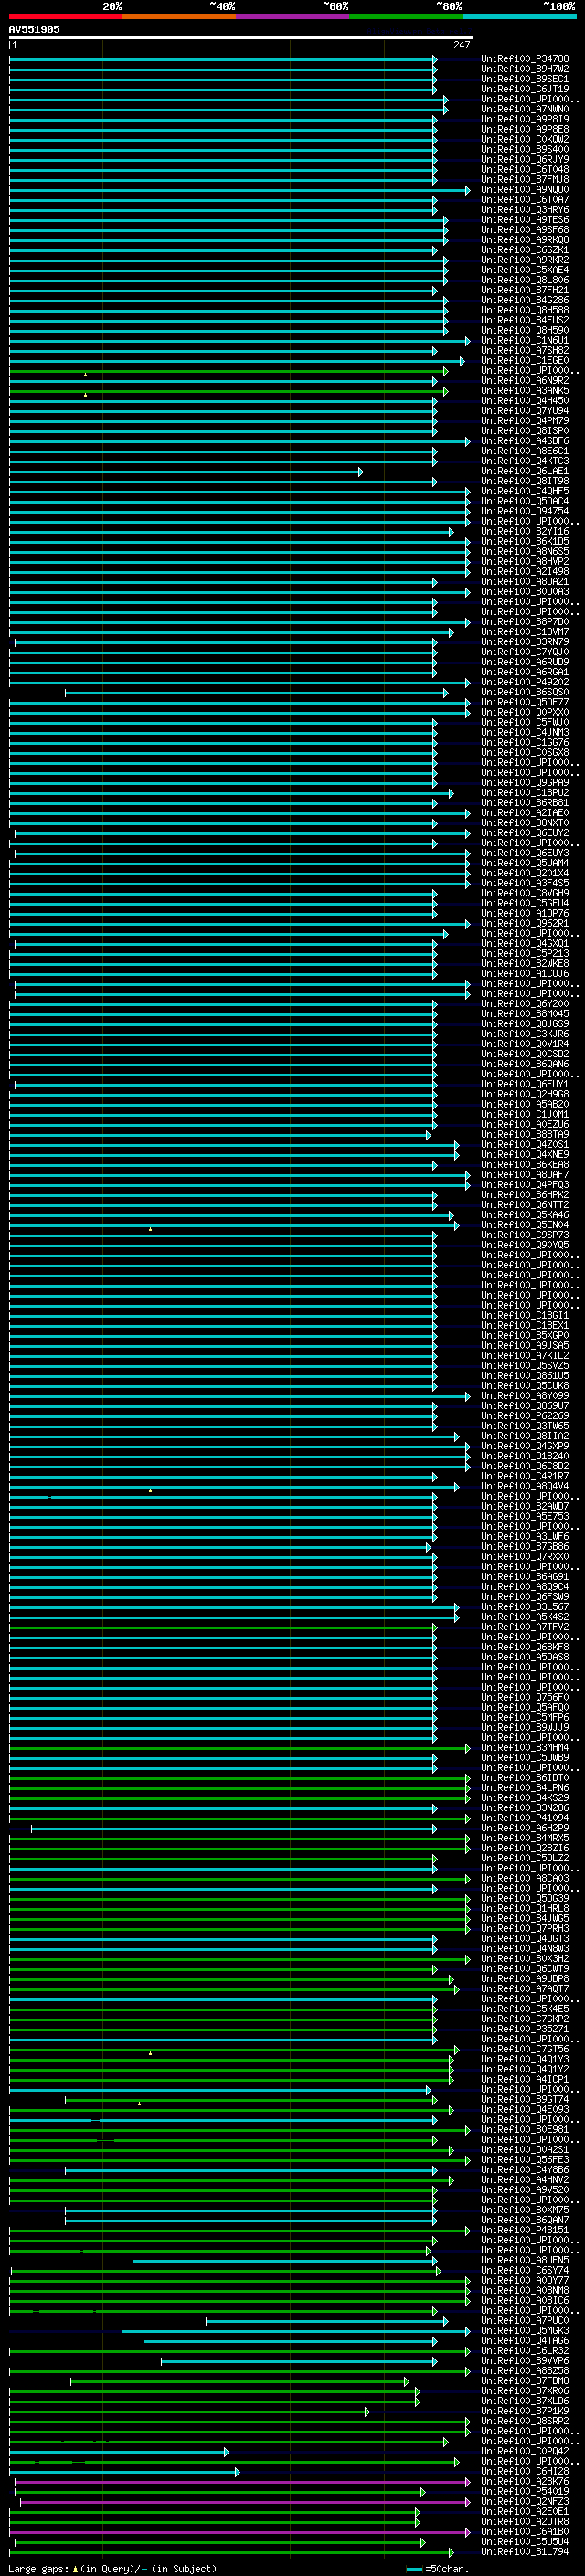This screenshot has width=585, height=2576.
Task: Select the UniRef100_C5XAE4 label
Action: [x=525, y=270]
